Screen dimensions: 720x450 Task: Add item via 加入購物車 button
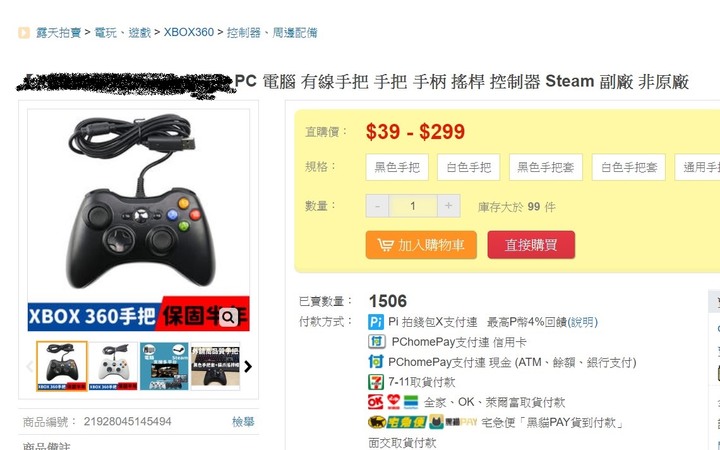[421, 245]
